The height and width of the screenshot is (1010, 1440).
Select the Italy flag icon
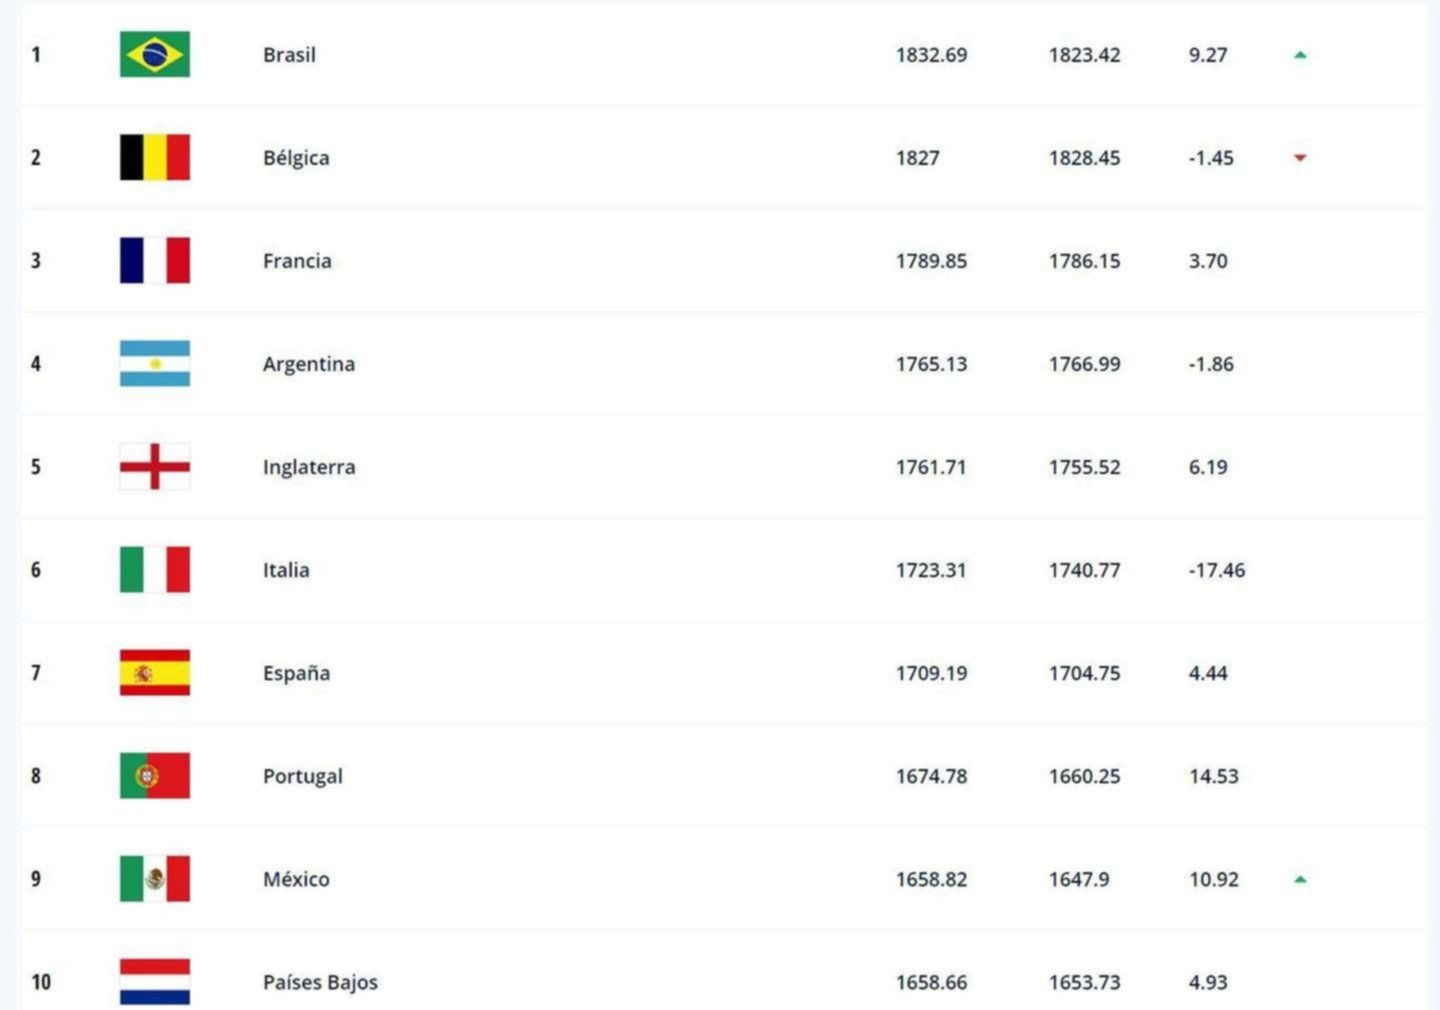pyautogui.click(x=154, y=569)
